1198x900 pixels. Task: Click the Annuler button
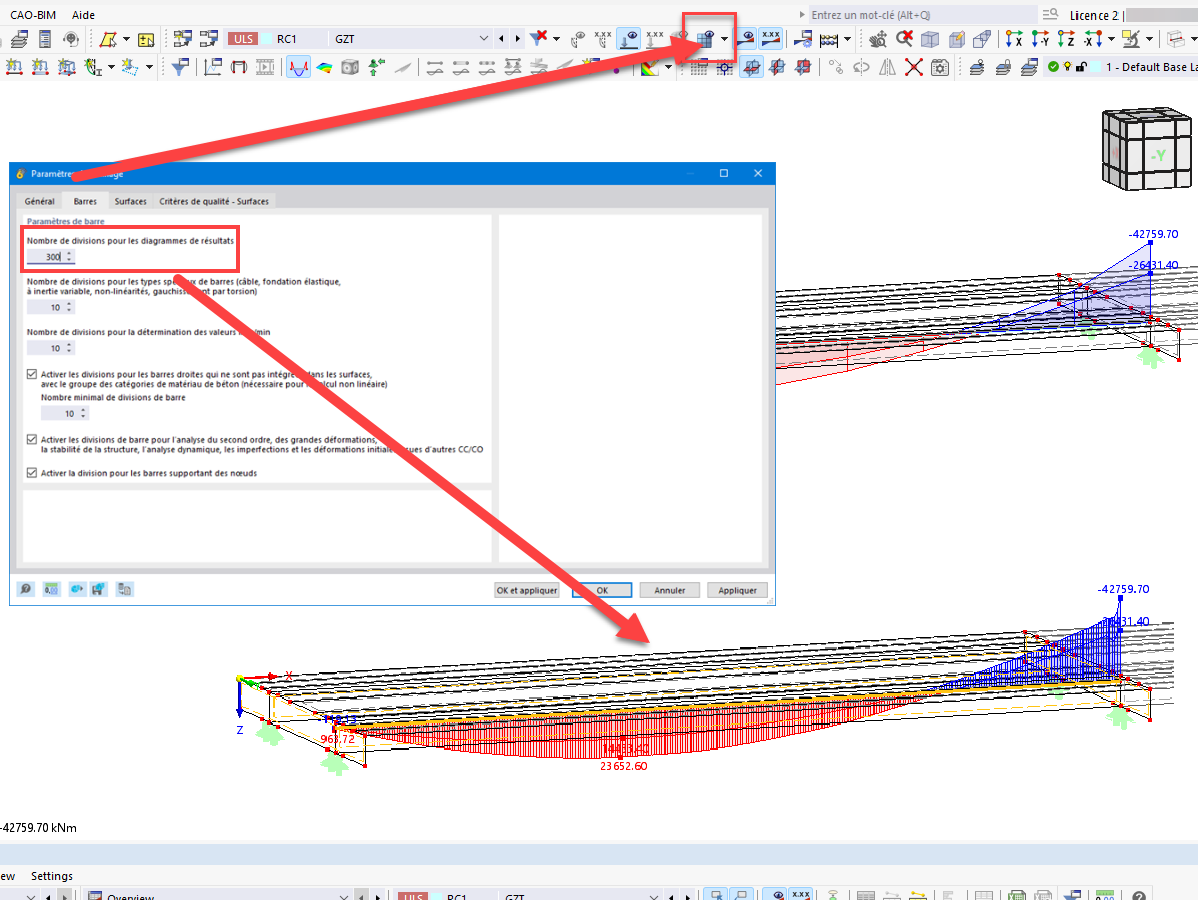pyautogui.click(x=670, y=590)
